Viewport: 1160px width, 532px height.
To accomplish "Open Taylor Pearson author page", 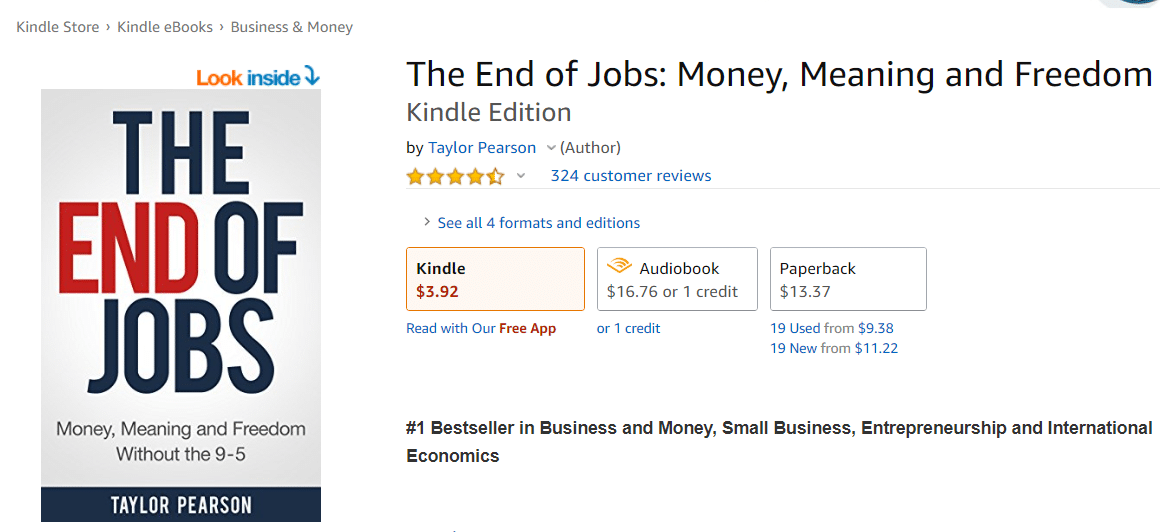I will click(x=482, y=148).
